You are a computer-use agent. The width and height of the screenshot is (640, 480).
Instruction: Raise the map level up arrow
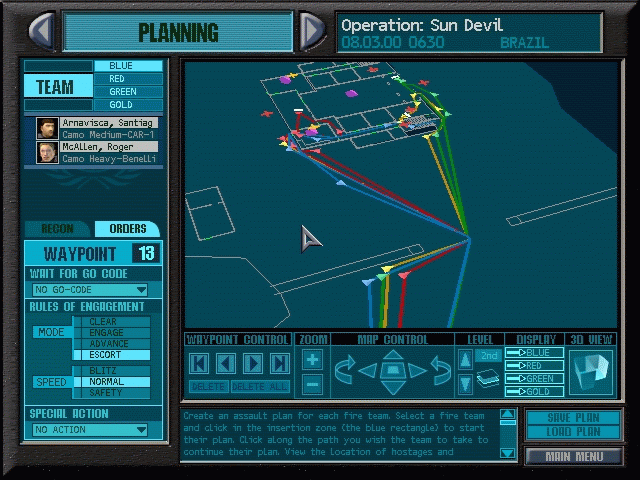pyautogui.click(x=465, y=360)
